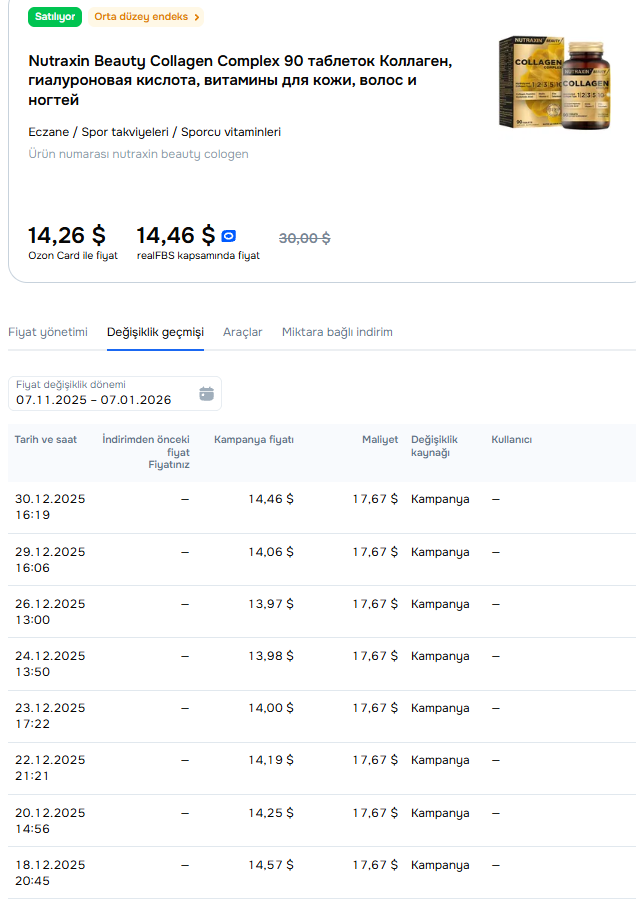Click the 13,98 $ campaign price cell

click(x=271, y=656)
